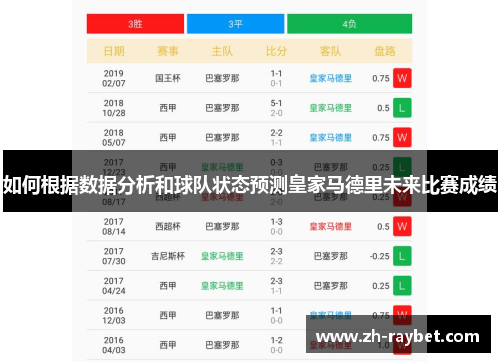Click the 2016 12/03 date cell
This screenshot has height=362, width=500.
(114, 316)
